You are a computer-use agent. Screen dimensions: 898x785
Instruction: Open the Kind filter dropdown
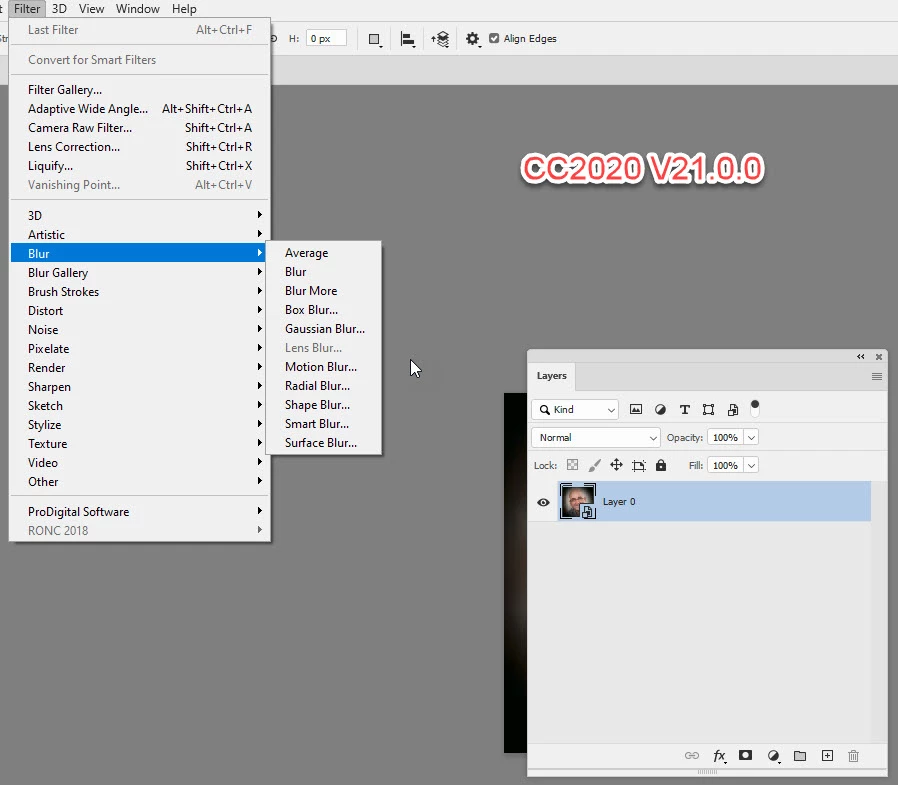coord(575,409)
